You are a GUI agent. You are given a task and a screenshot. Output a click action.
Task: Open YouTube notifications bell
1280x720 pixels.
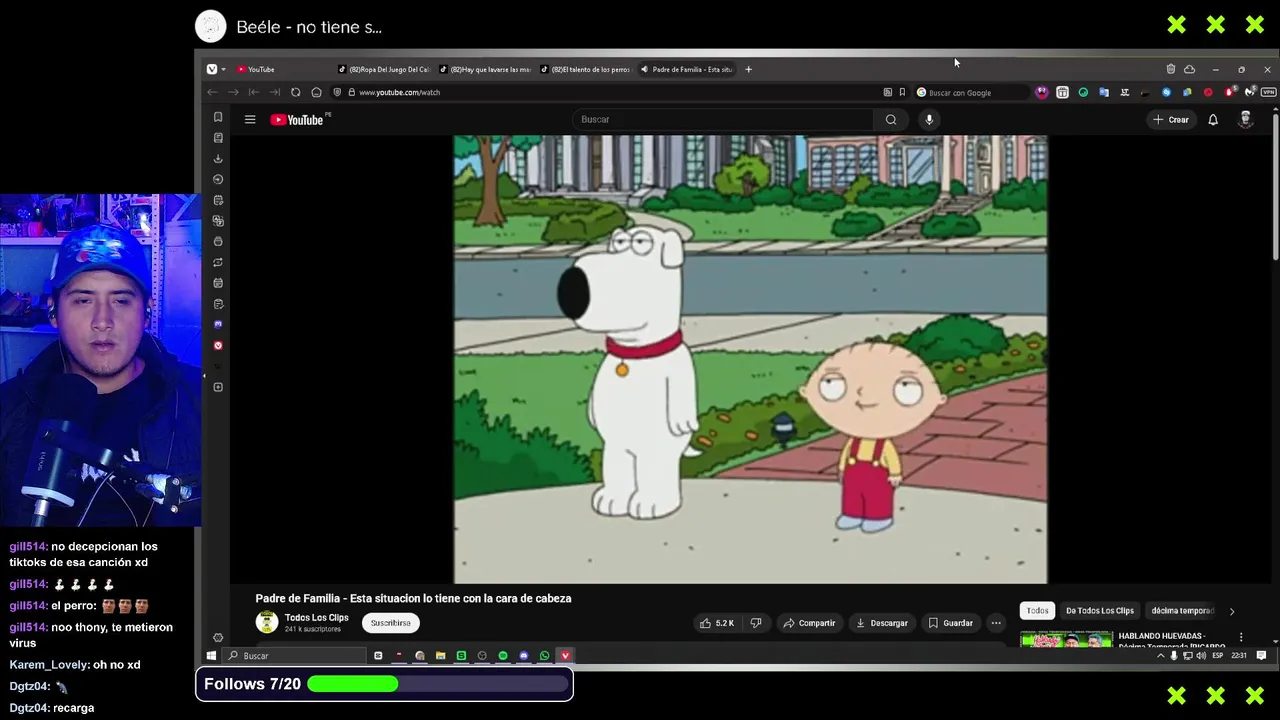pos(1213,119)
